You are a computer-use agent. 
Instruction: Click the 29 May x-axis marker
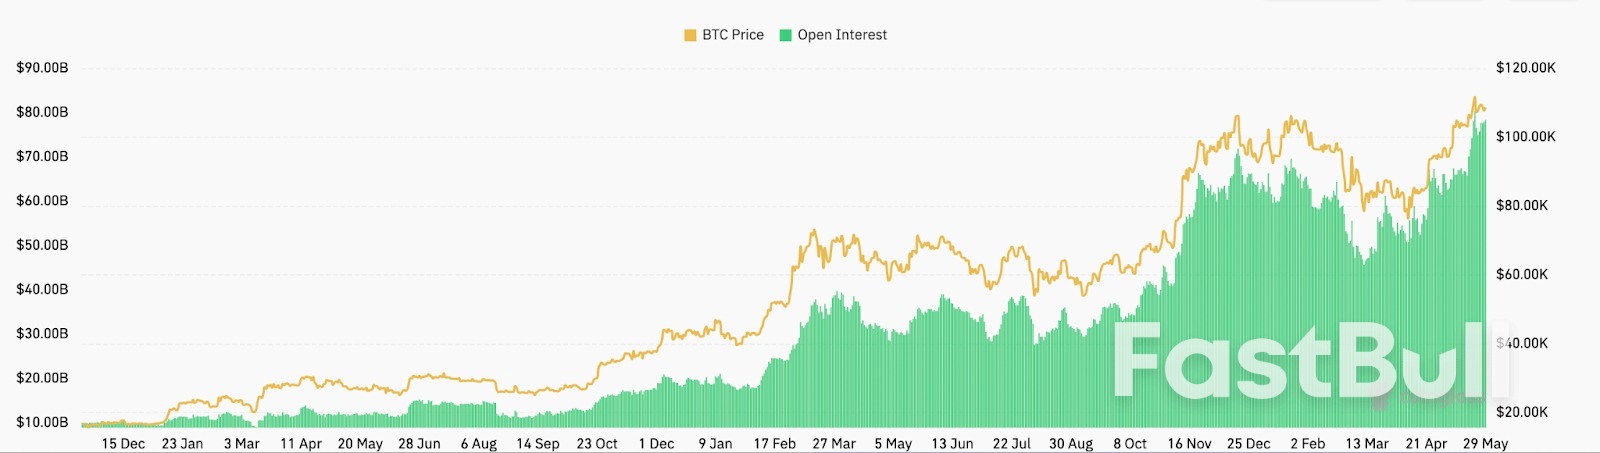click(x=1485, y=443)
